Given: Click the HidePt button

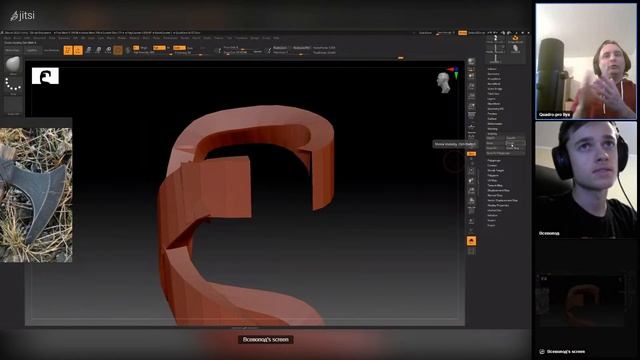Looking at the screenshot, I should 495,138.
